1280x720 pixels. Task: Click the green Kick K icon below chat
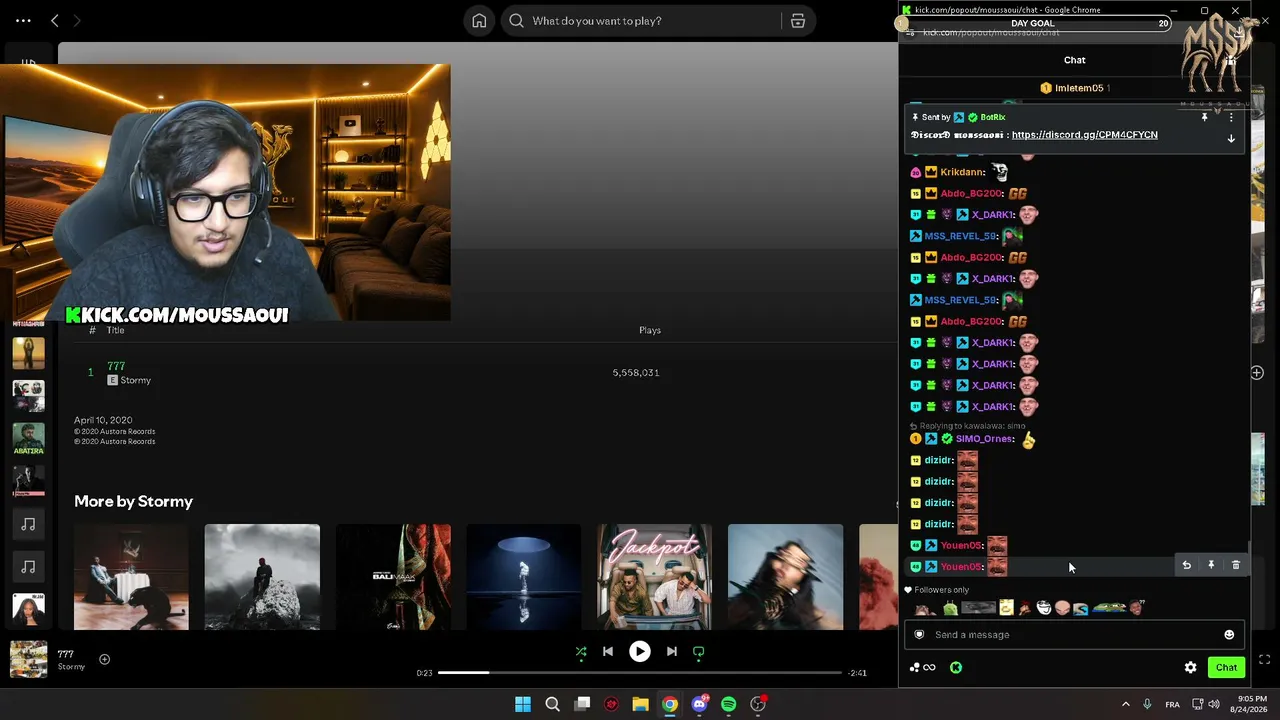(956, 668)
